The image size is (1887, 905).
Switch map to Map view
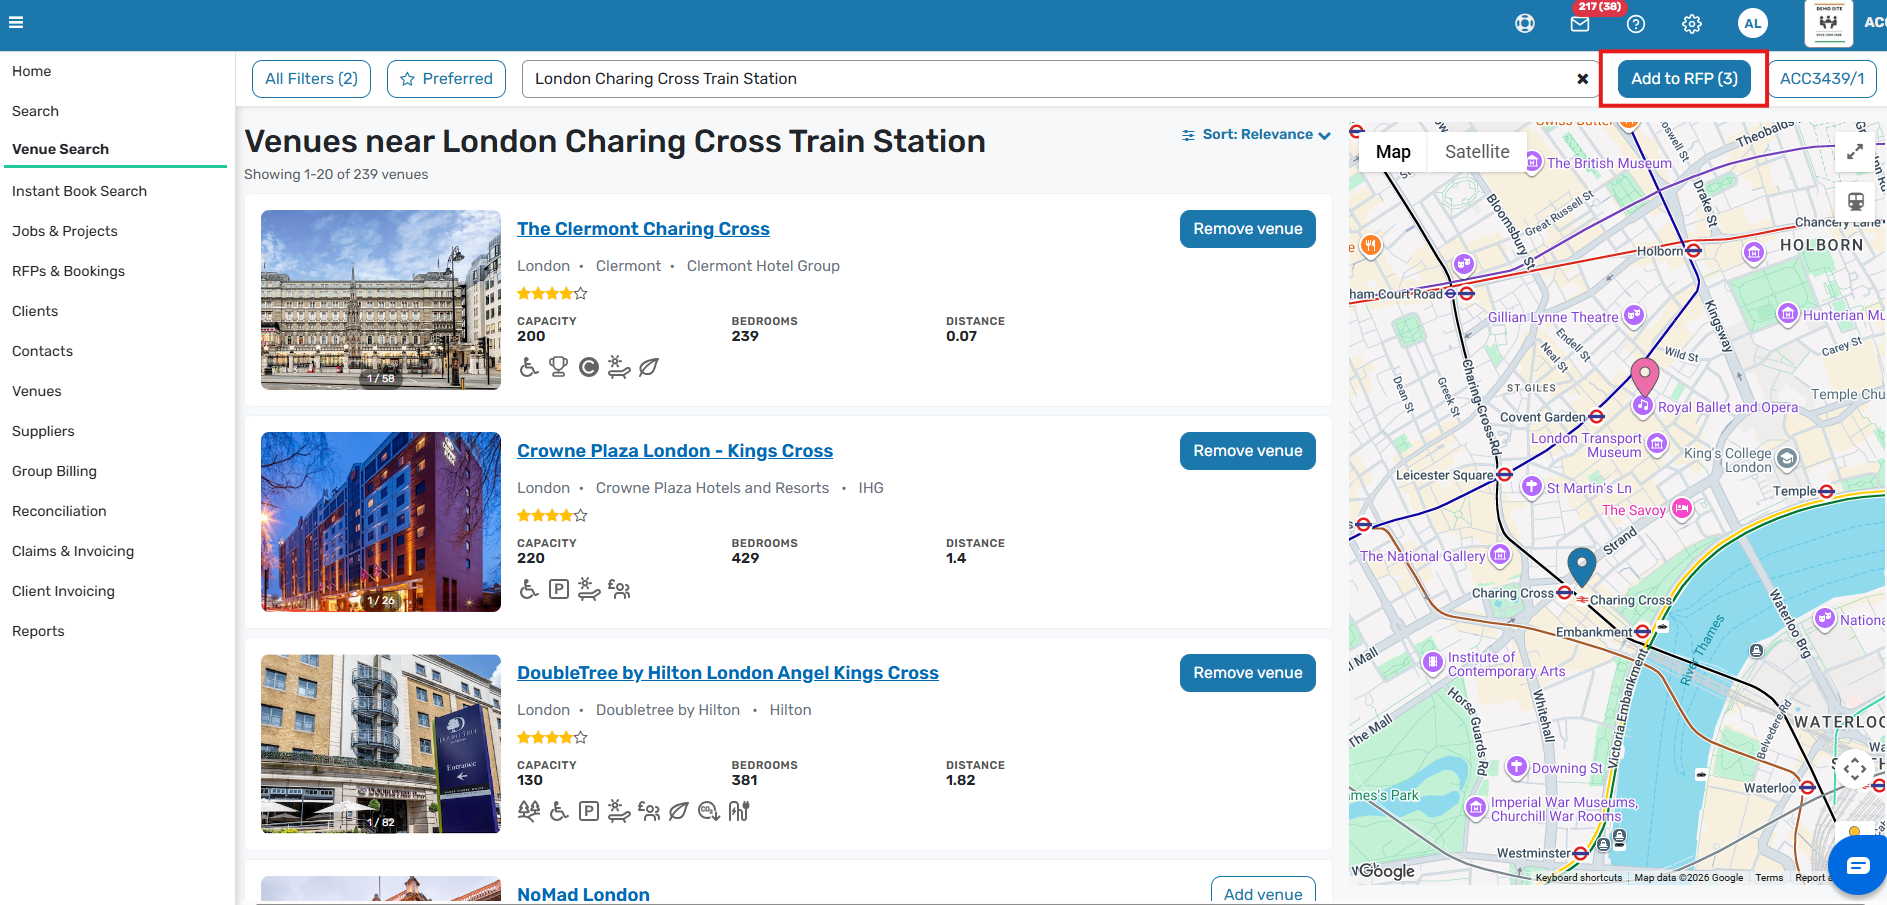pos(1393,152)
